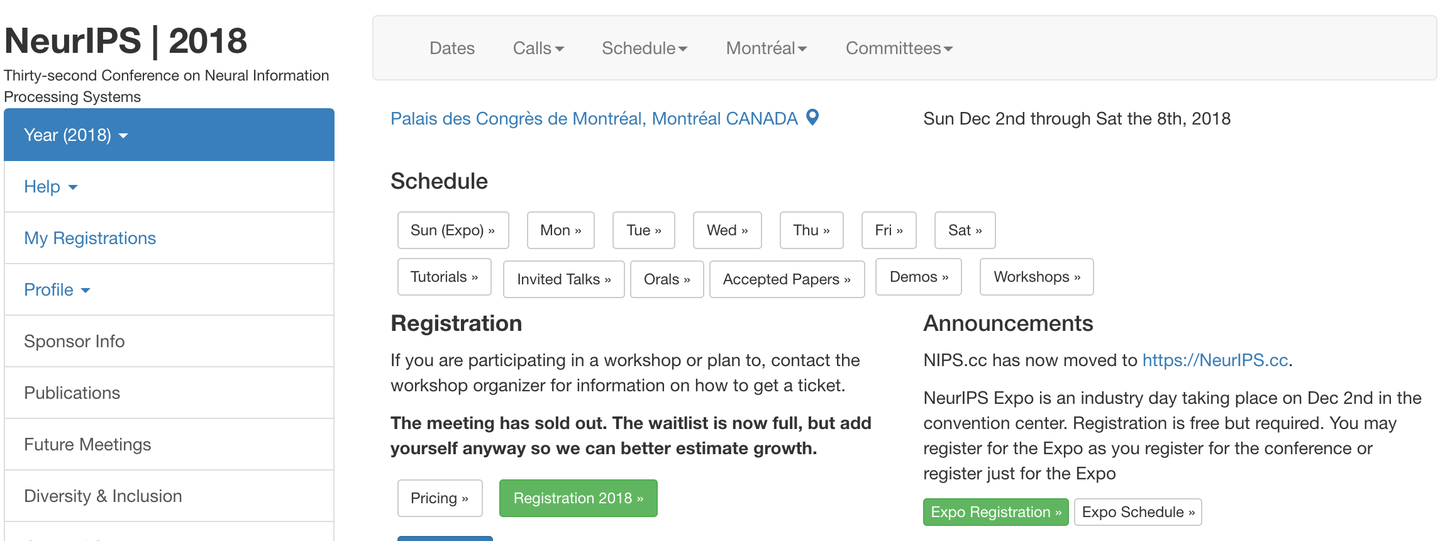View the Workshops schedule
The image size is (1440, 541).
pyautogui.click(x=1036, y=277)
